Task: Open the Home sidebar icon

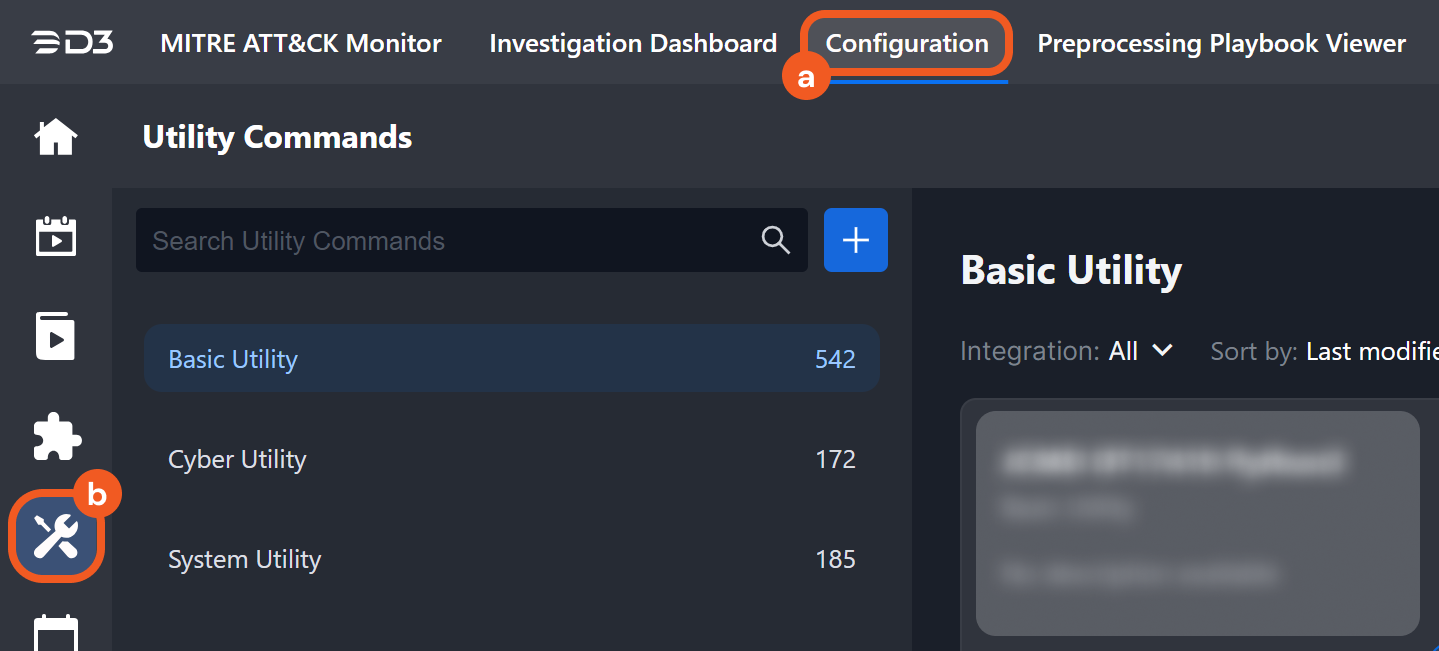Action: (56, 137)
